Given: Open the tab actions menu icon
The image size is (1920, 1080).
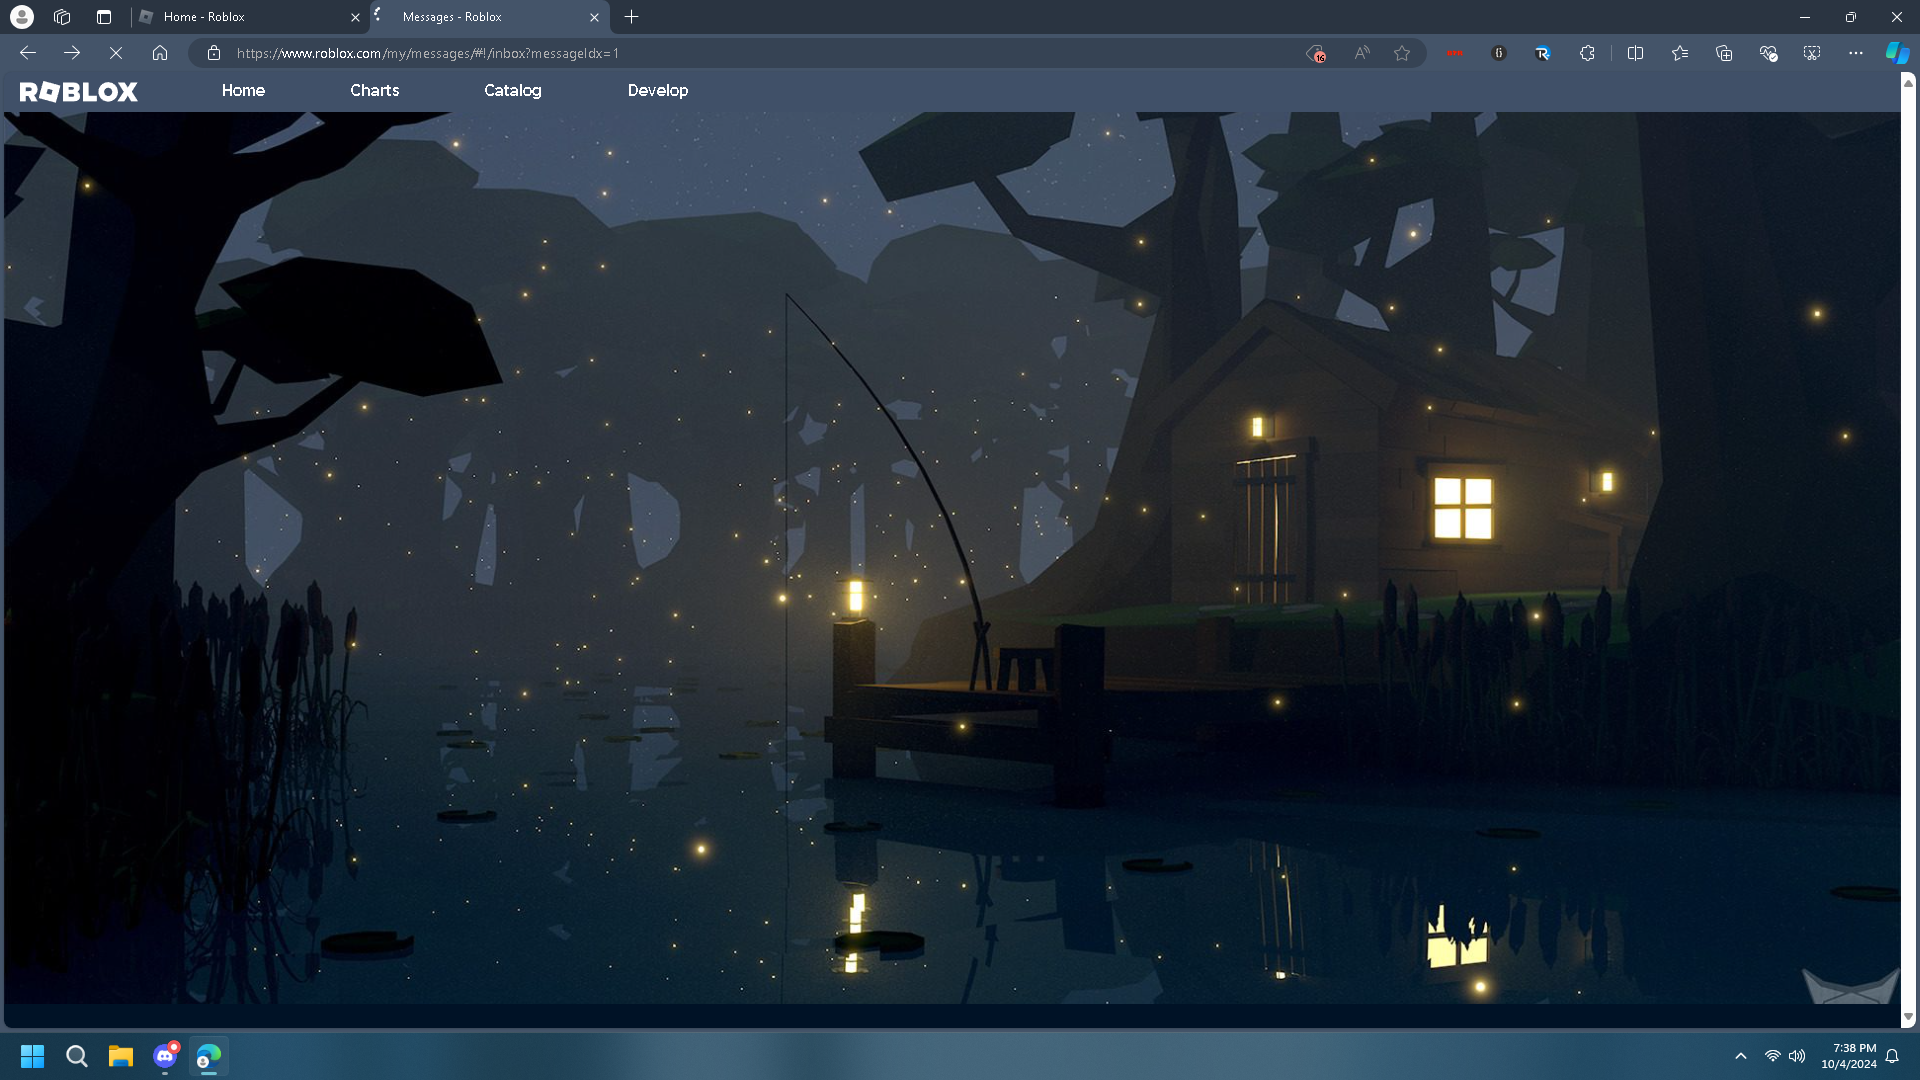Looking at the screenshot, I should pos(104,17).
